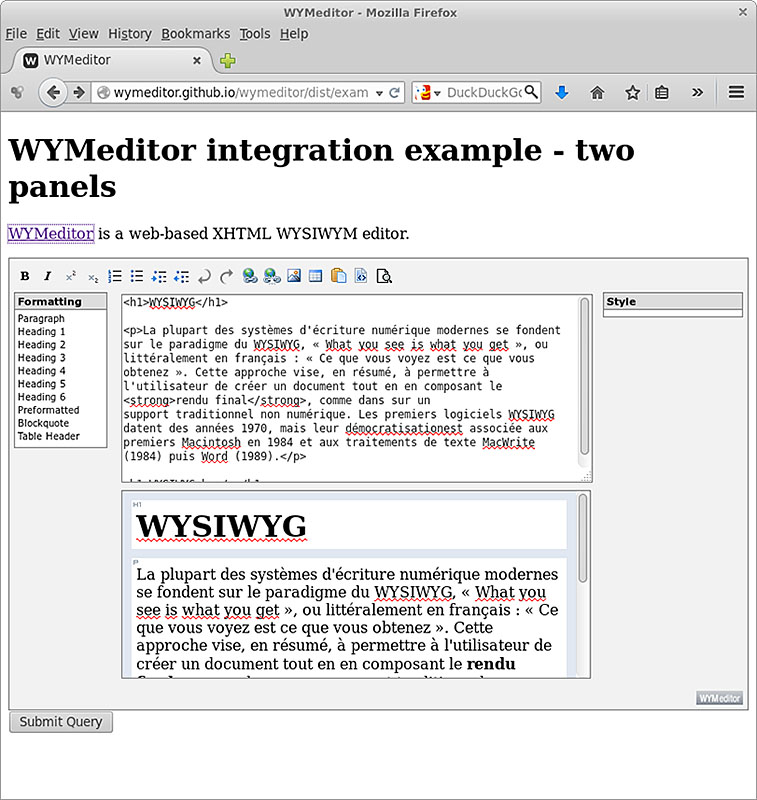Apply Heading 3 formatting
The height and width of the screenshot is (800, 757).
pos(42,358)
